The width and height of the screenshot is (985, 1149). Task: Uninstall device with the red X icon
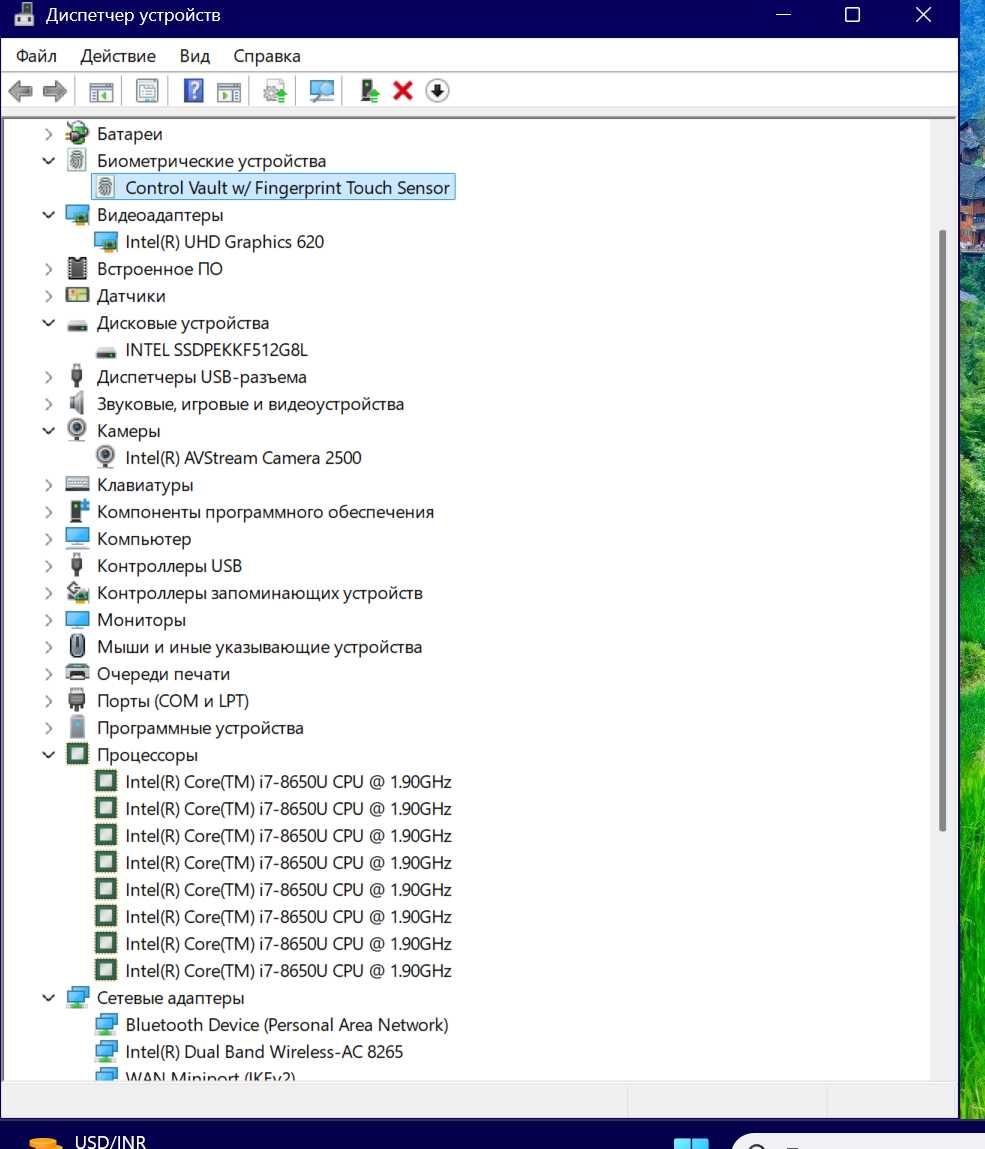point(403,91)
